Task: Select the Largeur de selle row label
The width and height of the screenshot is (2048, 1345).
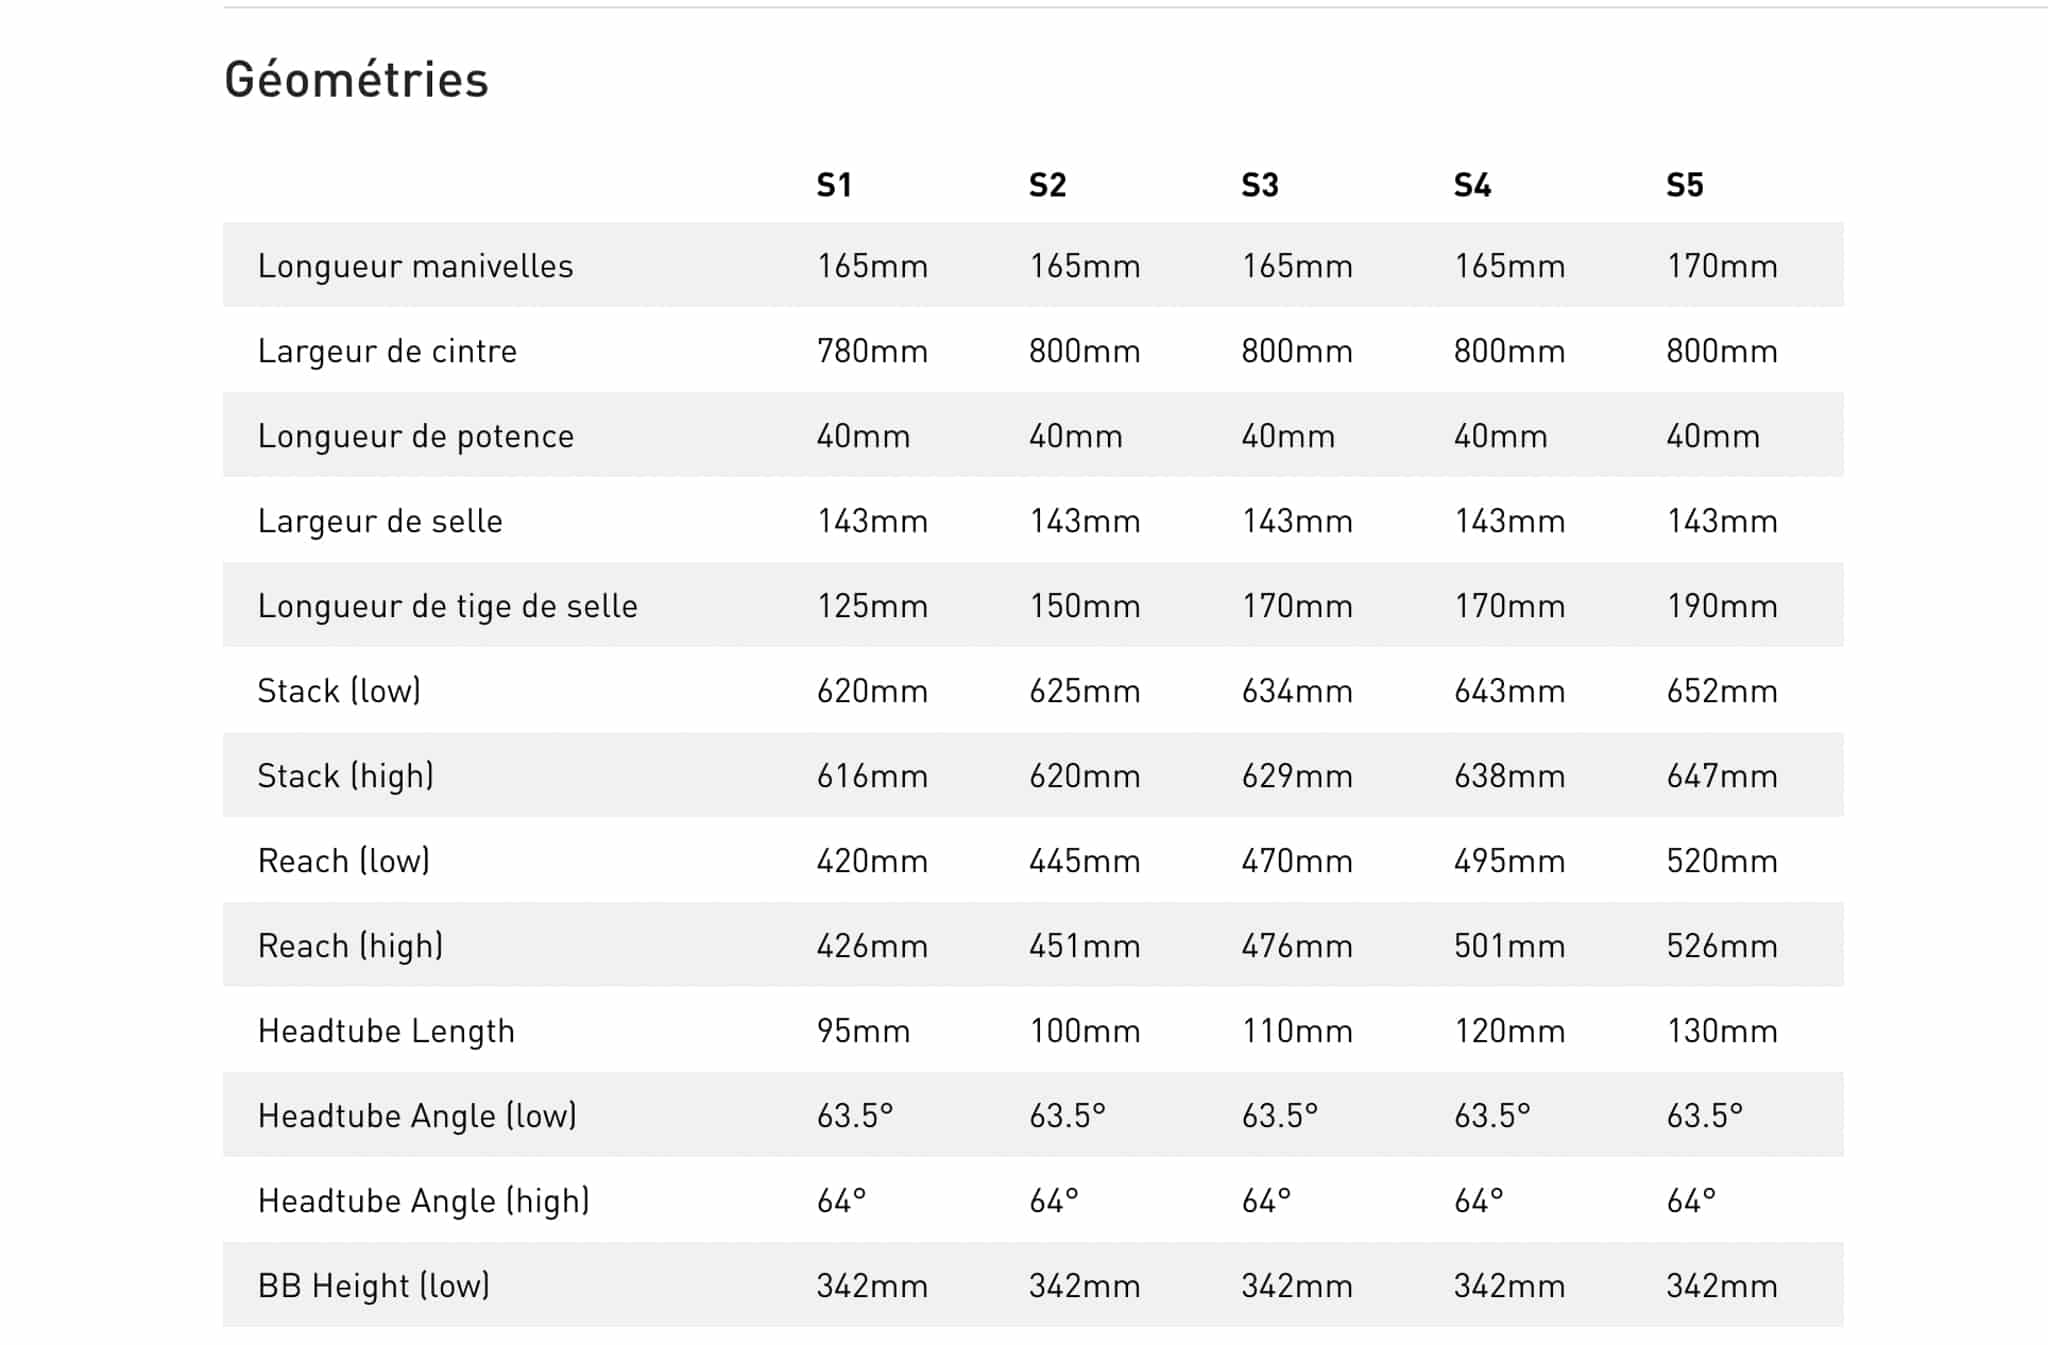Action: (x=380, y=521)
